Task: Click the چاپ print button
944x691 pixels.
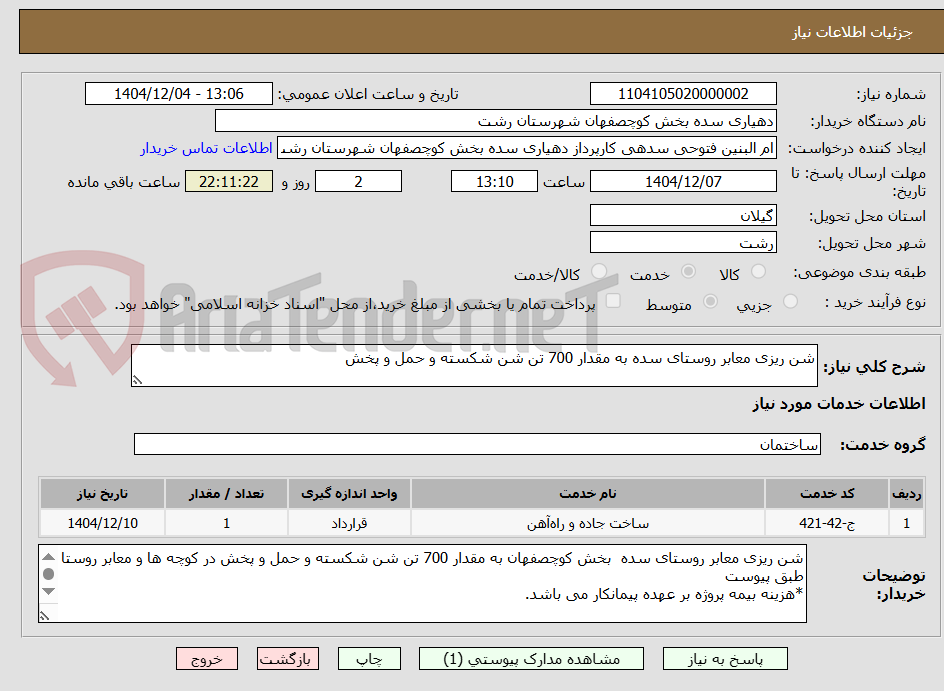Action: click(369, 659)
